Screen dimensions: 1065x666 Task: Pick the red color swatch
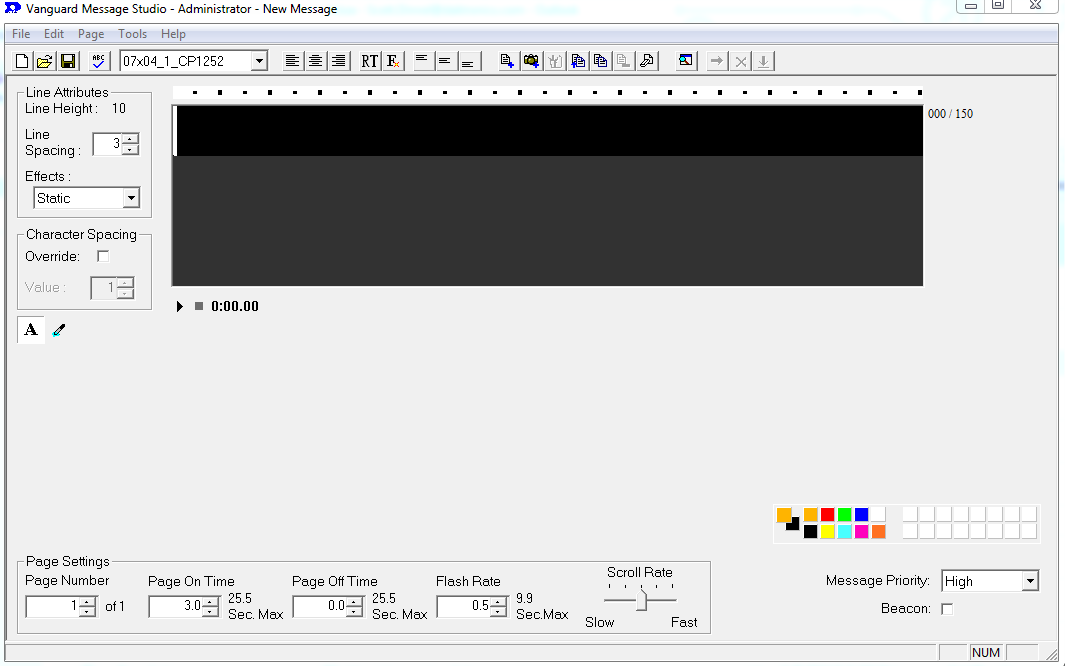(x=828, y=514)
